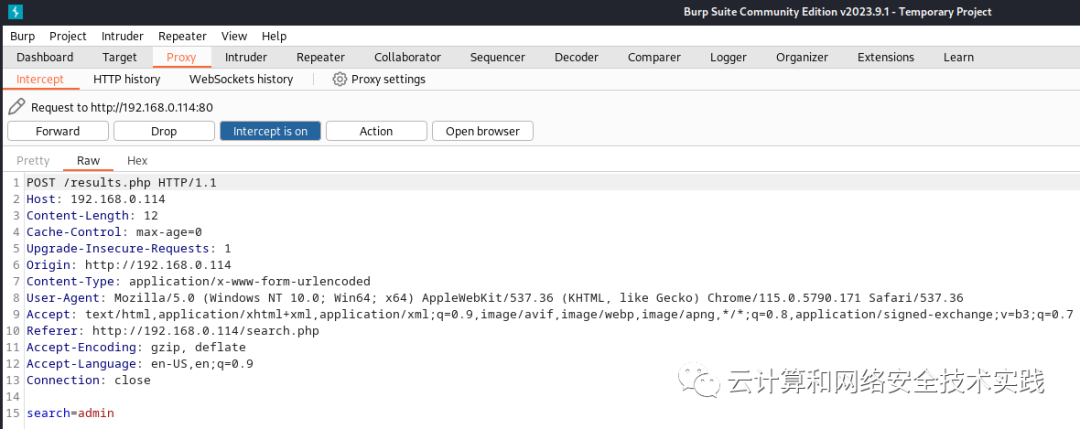Click the Connection: close header line
1080x429 pixels.
click(88, 381)
